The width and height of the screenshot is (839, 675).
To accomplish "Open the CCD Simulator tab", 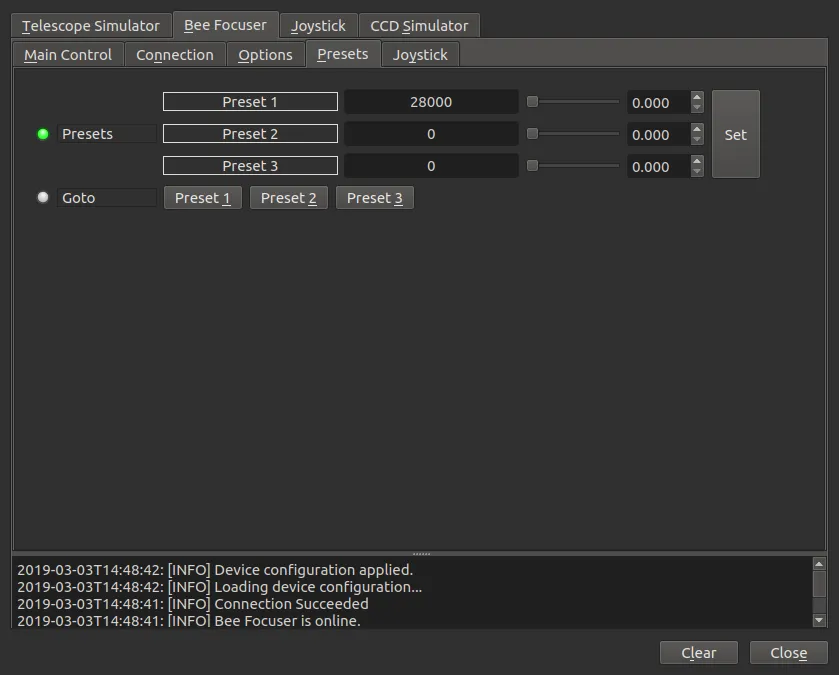I will [x=419, y=26].
